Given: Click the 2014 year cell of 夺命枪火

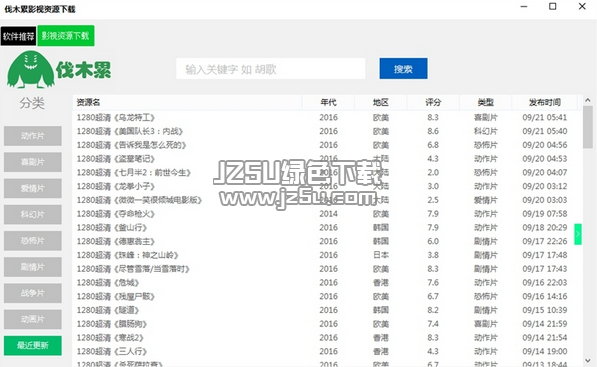Looking at the screenshot, I should point(328,214).
